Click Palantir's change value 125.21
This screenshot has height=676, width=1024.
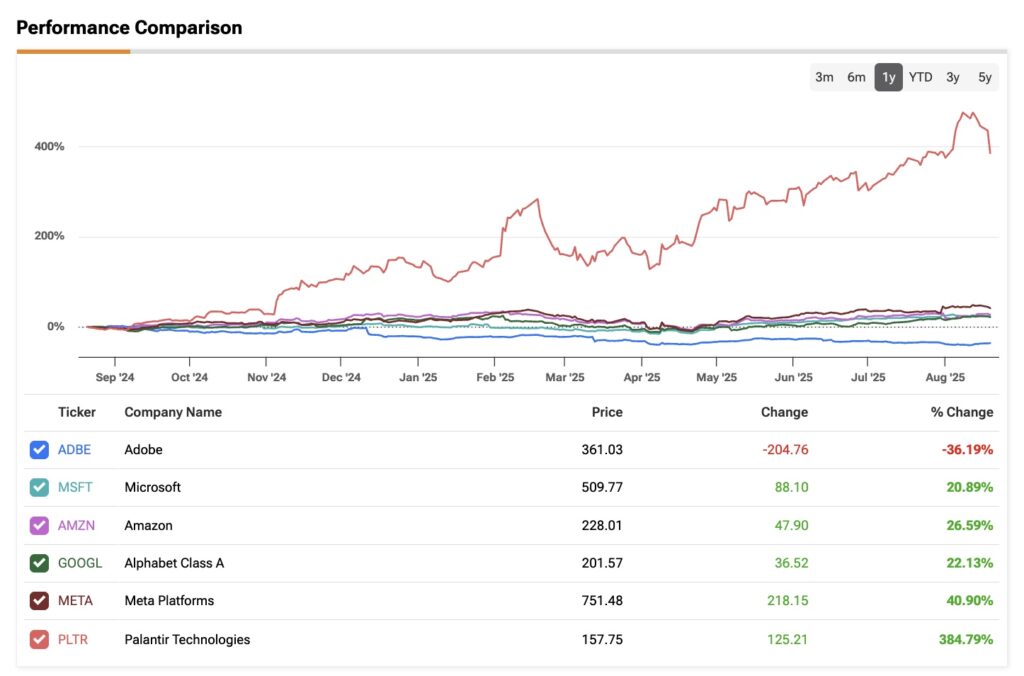coord(788,639)
